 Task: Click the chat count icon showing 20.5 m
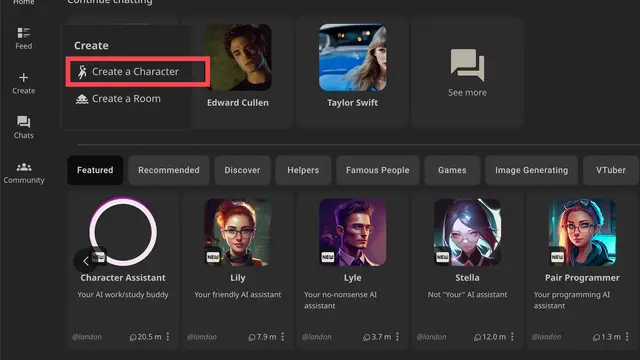point(133,337)
